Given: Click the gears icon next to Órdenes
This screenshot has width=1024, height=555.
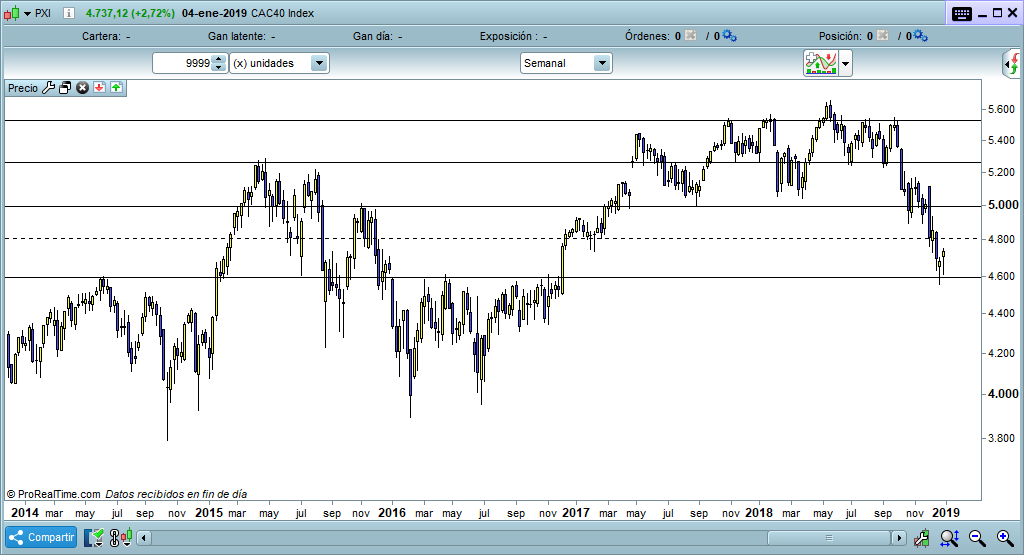Looking at the screenshot, I should pos(729,36).
